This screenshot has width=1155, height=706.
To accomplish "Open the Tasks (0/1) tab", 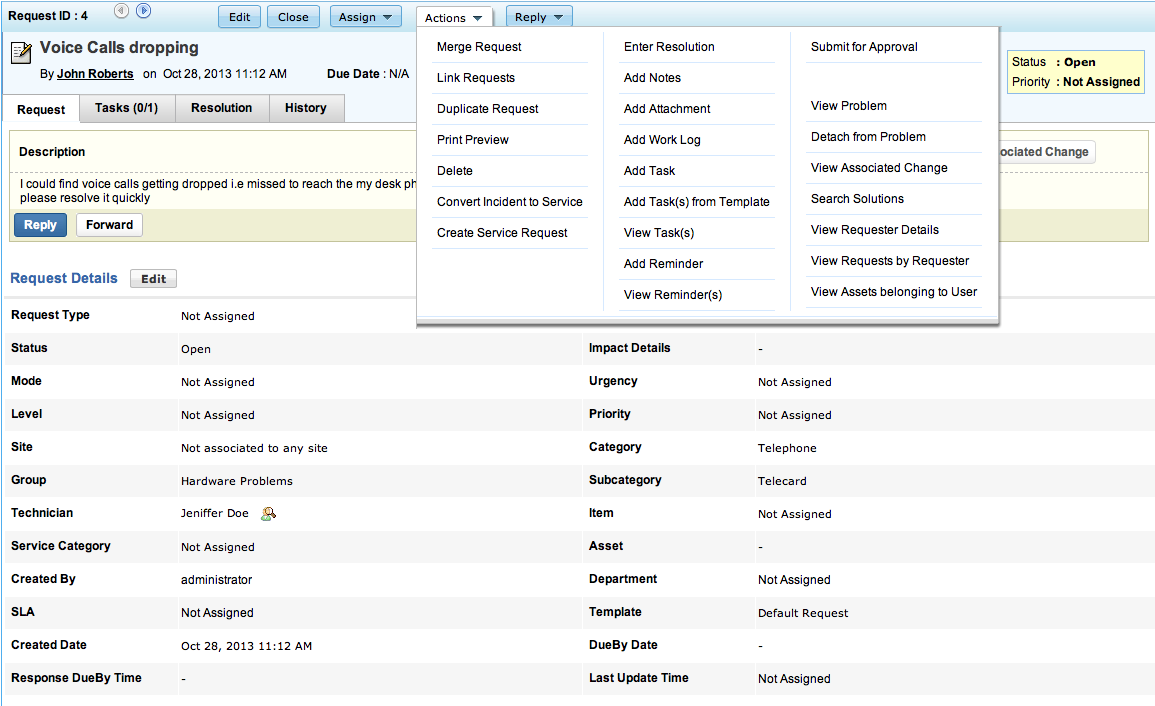I will [x=127, y=108].
